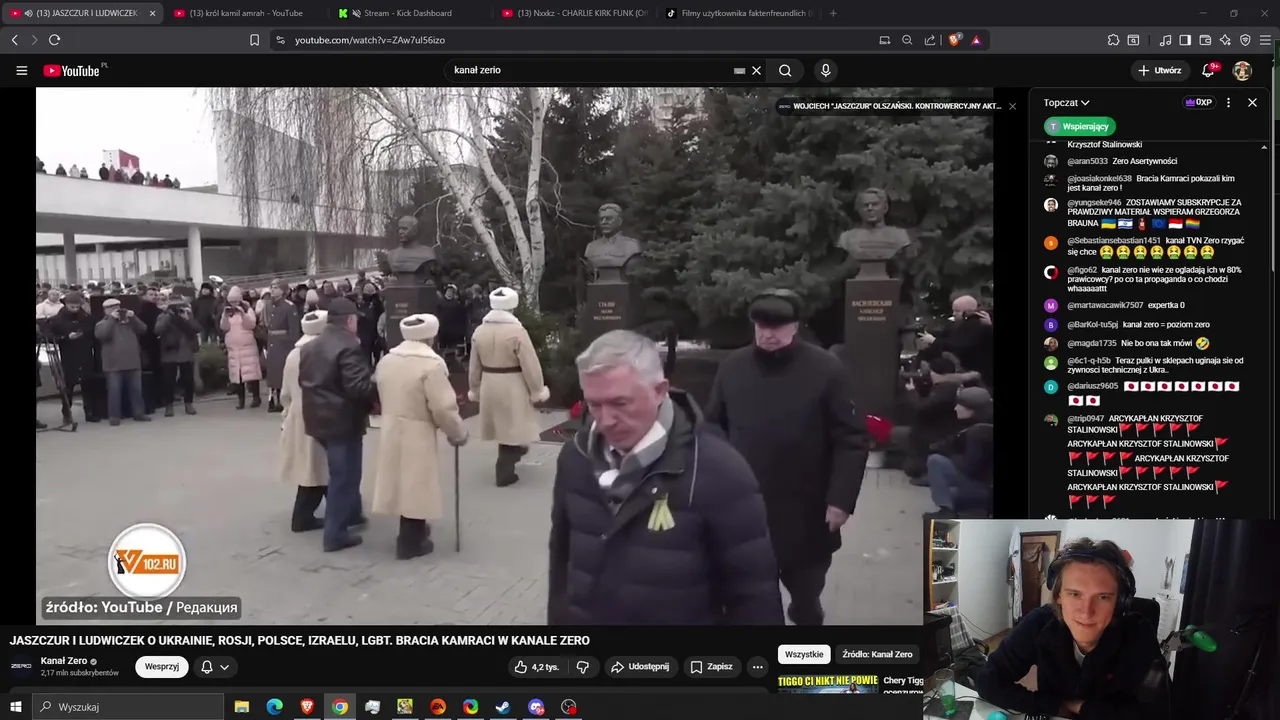The image size is (1280, 720).
Task: Open TIGGO recommended video thumbnail
Action: pos(828,683)
